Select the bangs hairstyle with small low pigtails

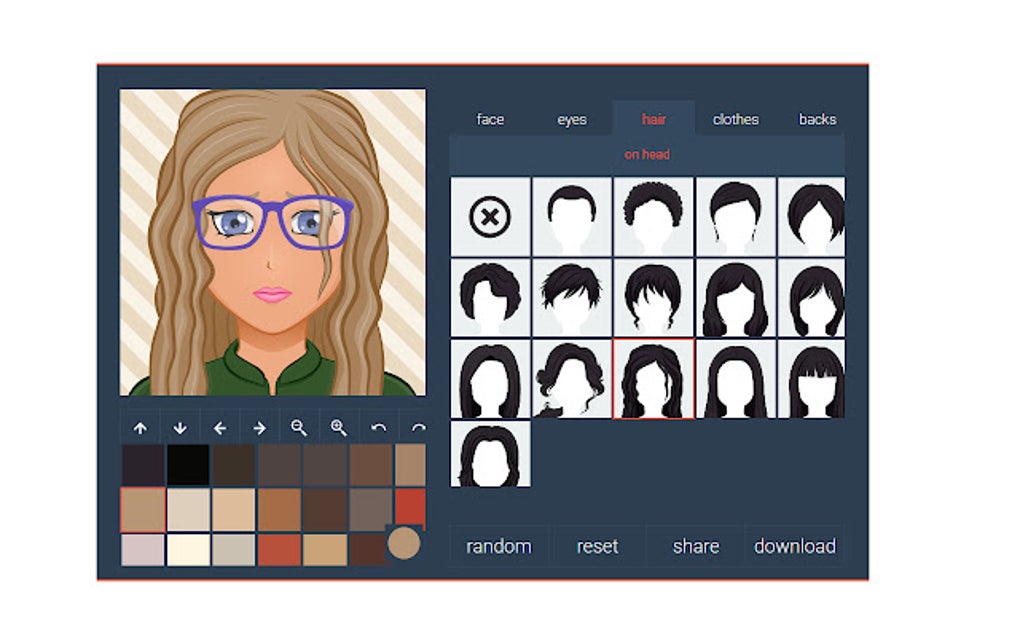653,297
